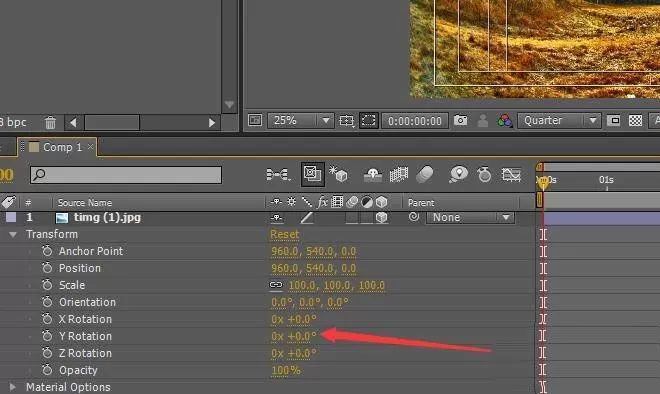
Task: Open the Graph Editor icon
Action: [x=511, y=174]
